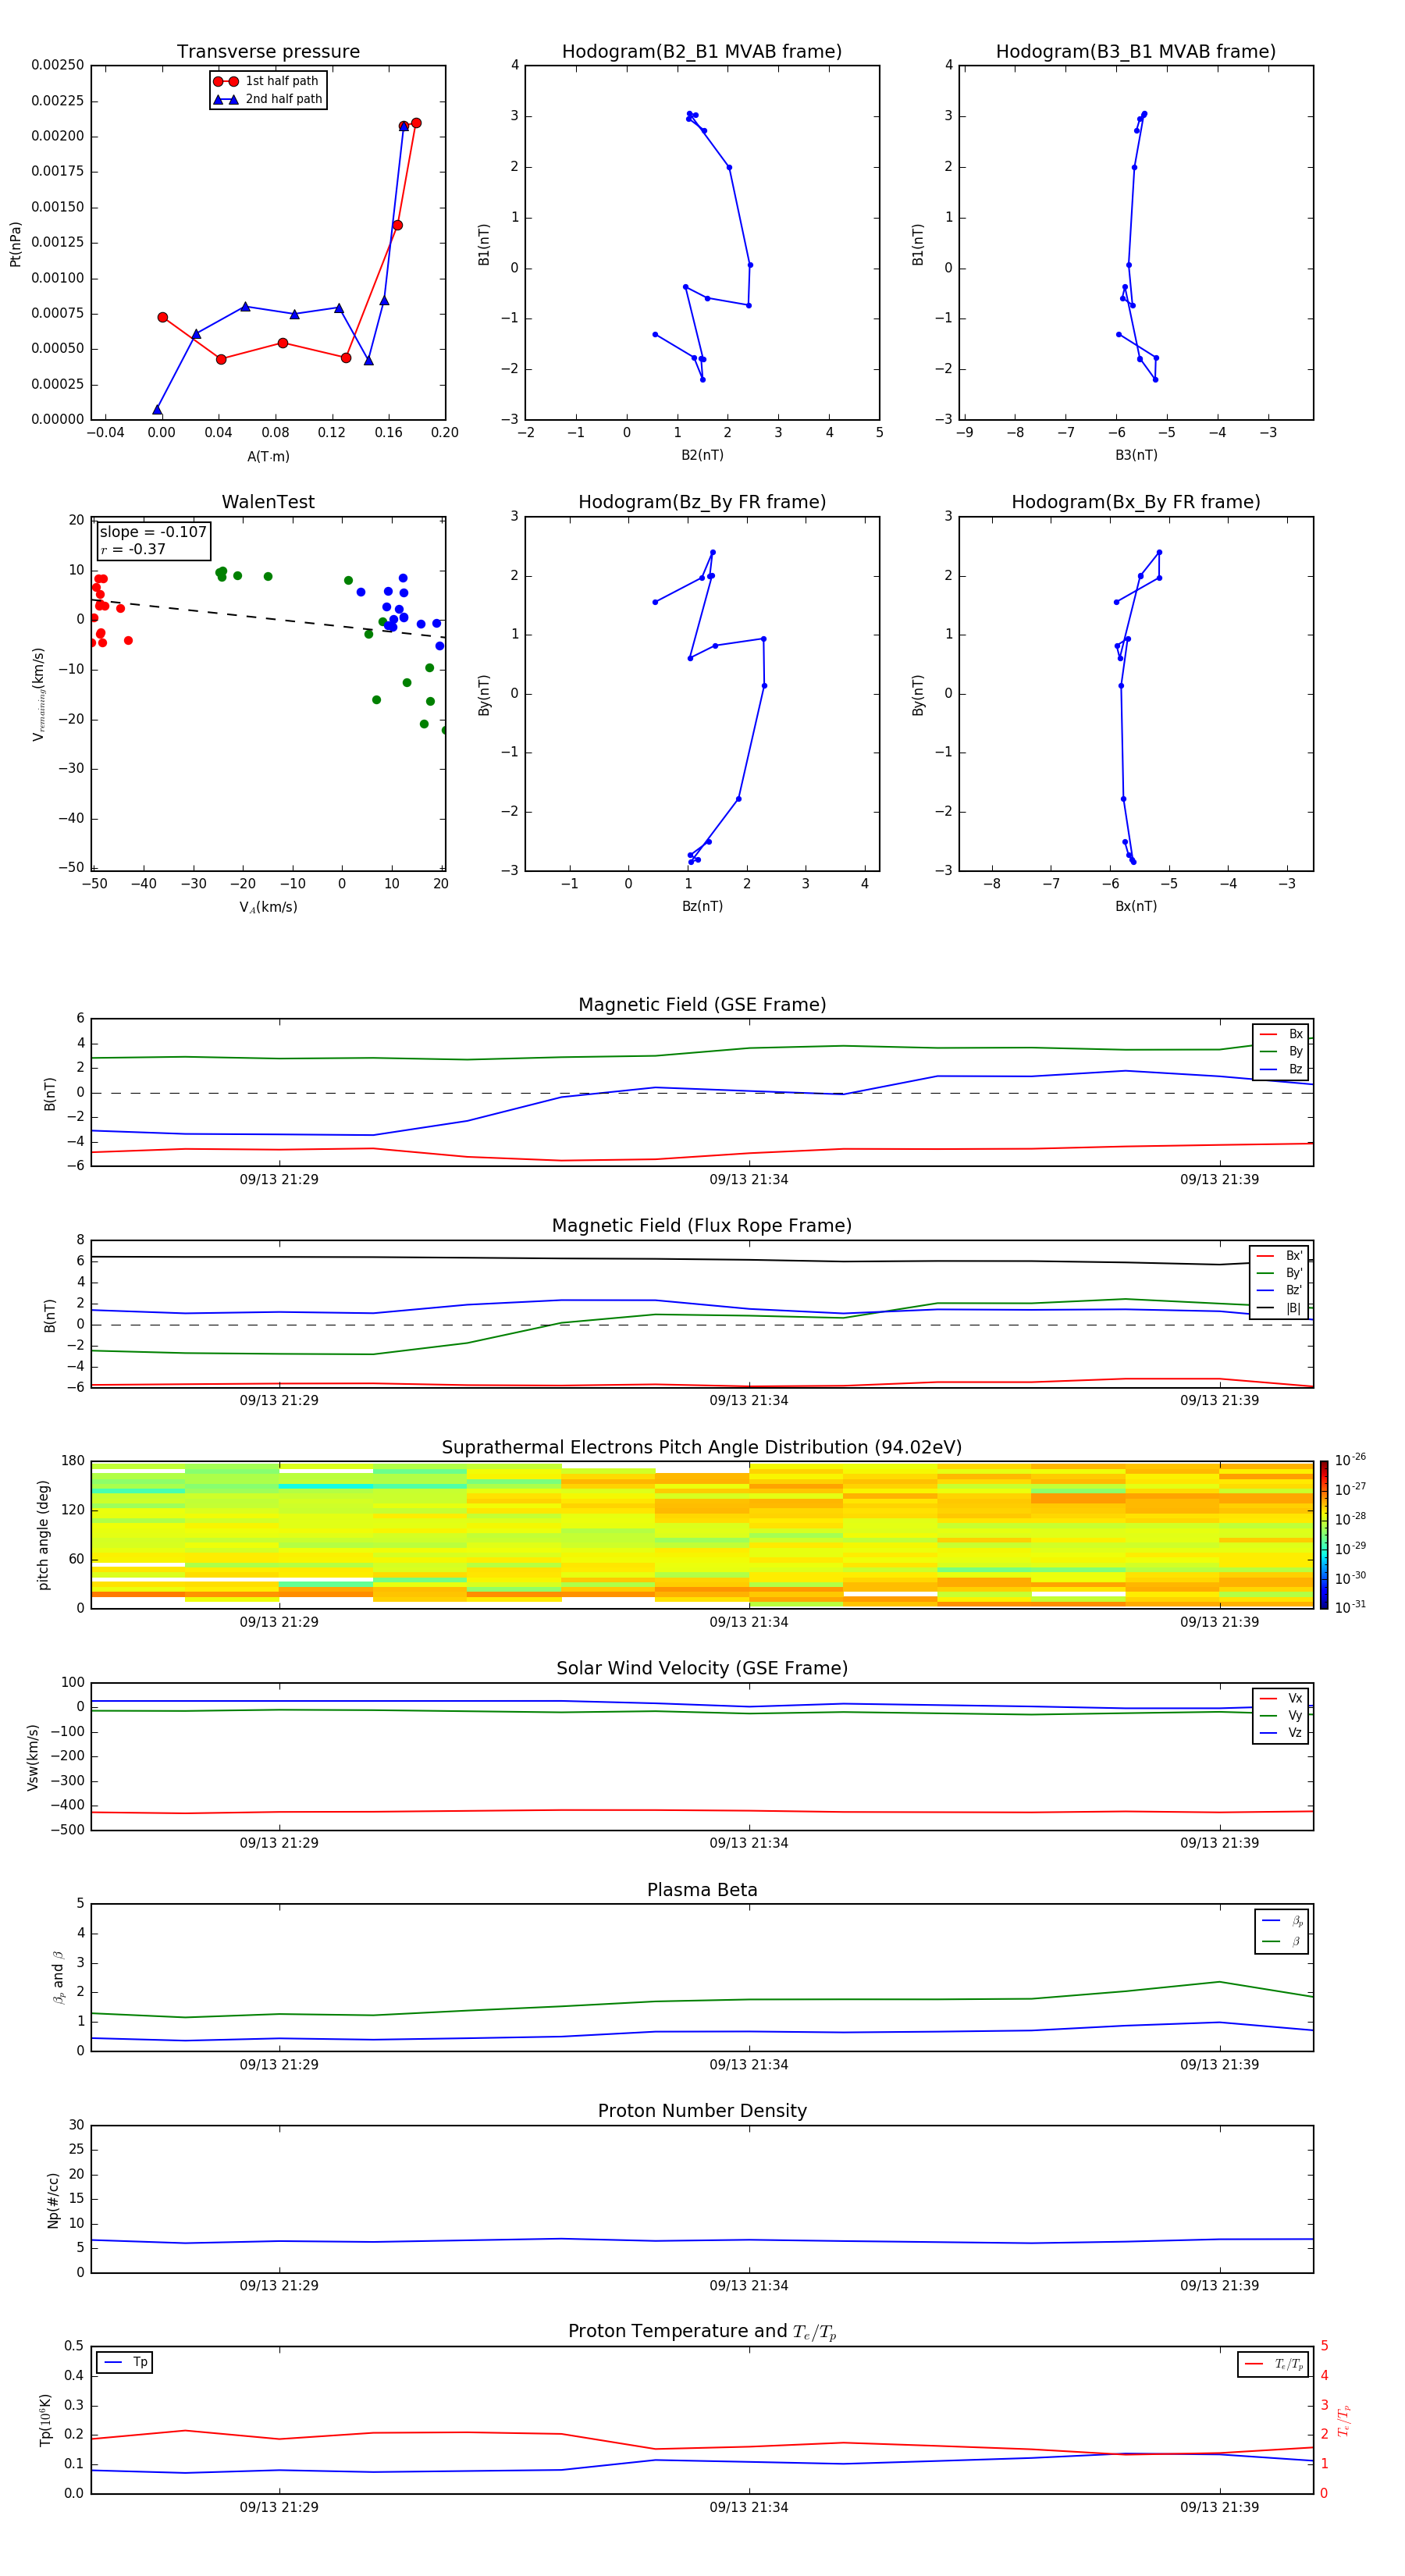1405x2576 pixels.
Task: Click the 180 tick on pitch angle axis
Action: click(x=73, y=1461)
